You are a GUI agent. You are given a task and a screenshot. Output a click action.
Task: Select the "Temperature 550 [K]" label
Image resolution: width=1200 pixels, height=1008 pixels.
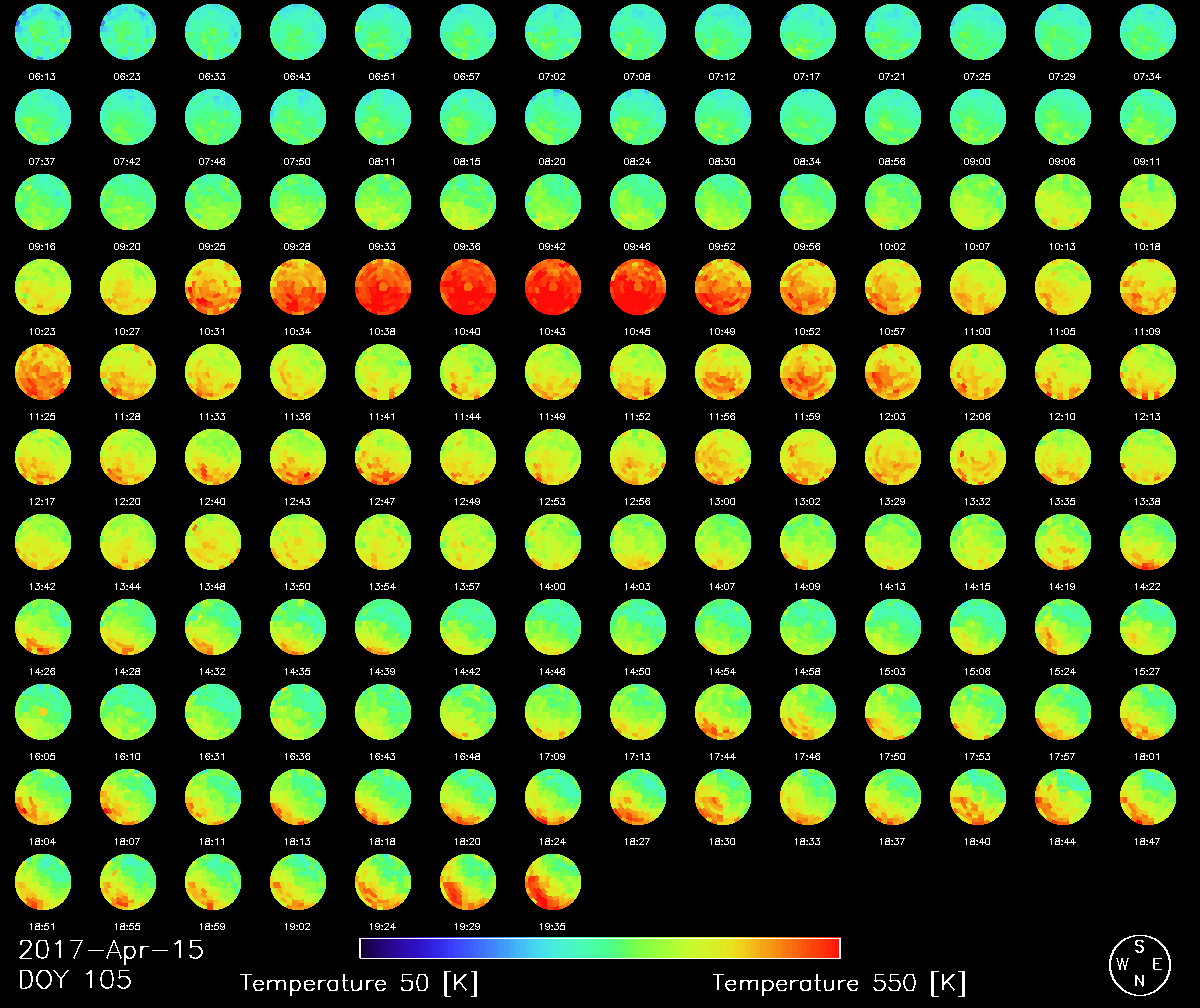point(839,983)
